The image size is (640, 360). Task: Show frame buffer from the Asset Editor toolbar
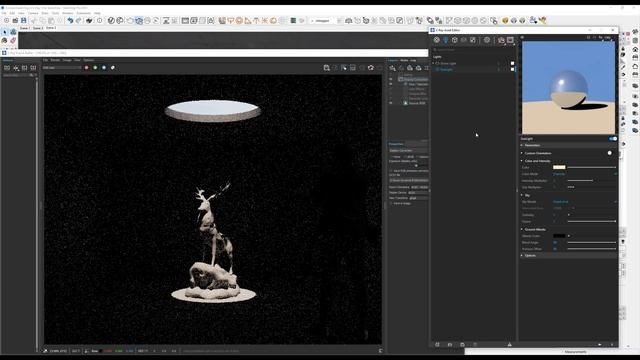pyautogui.click(x=510, y=40)
